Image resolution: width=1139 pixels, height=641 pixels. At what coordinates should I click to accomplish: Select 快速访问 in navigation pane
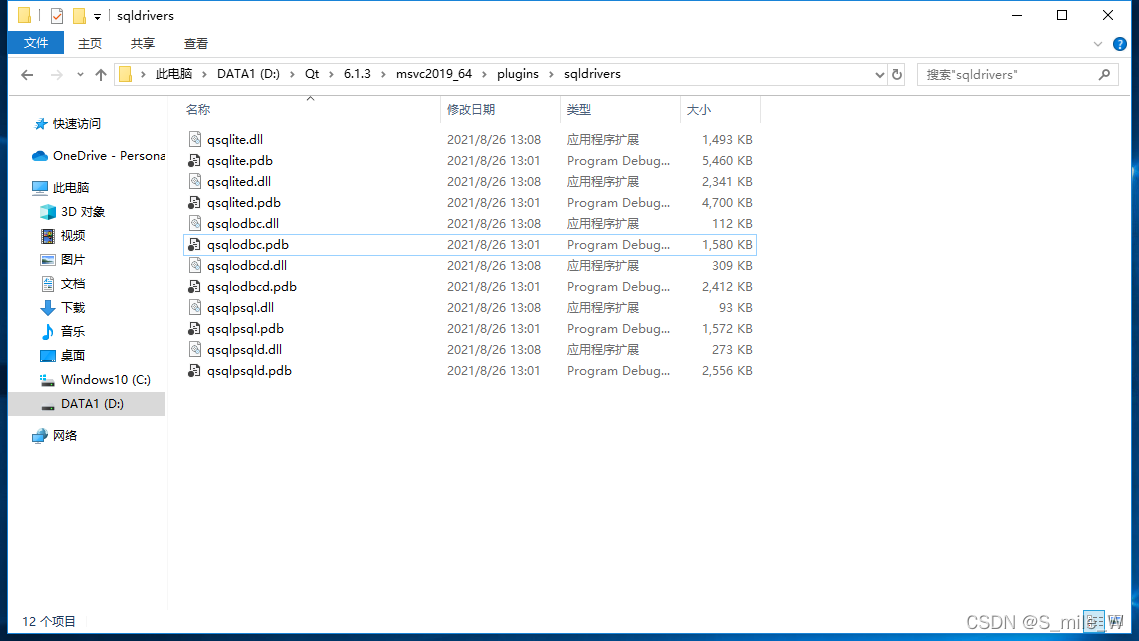tap(77, 124)
